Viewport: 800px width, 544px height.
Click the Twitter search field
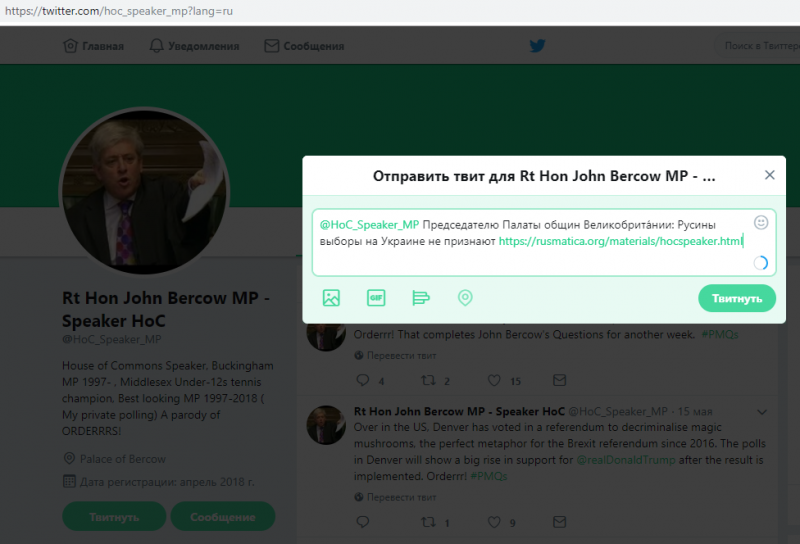coord(757,46)
